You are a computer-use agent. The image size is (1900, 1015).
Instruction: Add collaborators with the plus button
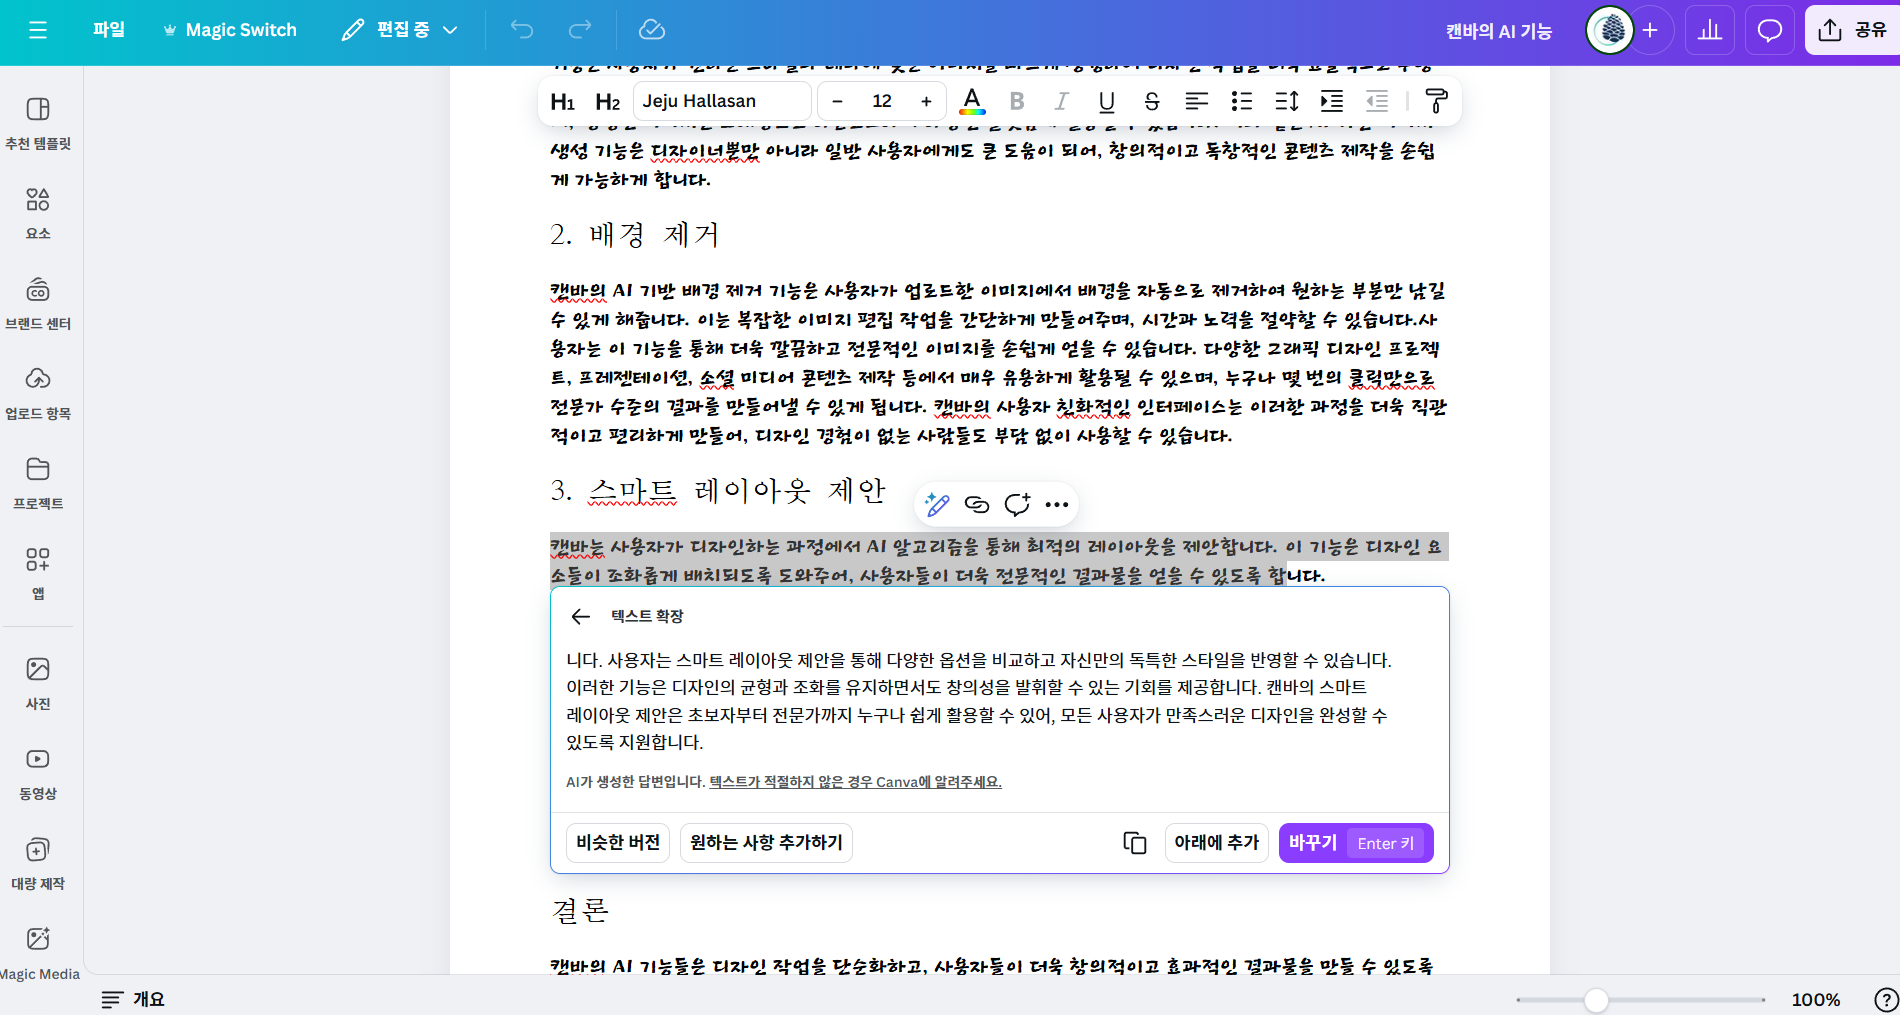[1651, 30]
